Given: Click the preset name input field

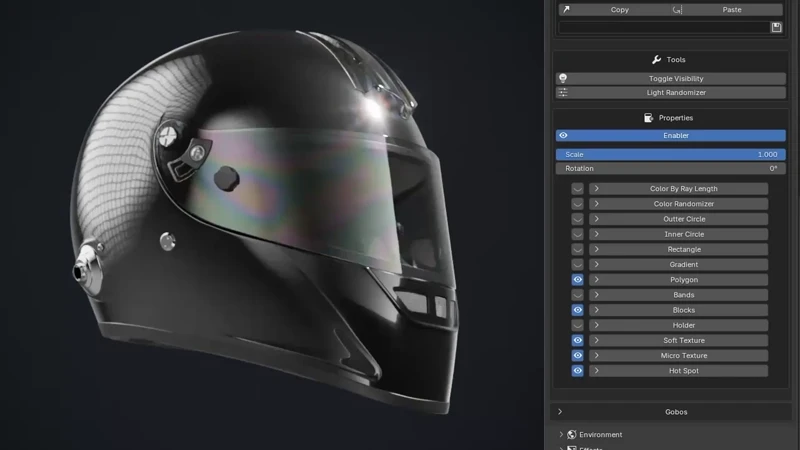Looking at the screenshot, I should click(664, 27).
